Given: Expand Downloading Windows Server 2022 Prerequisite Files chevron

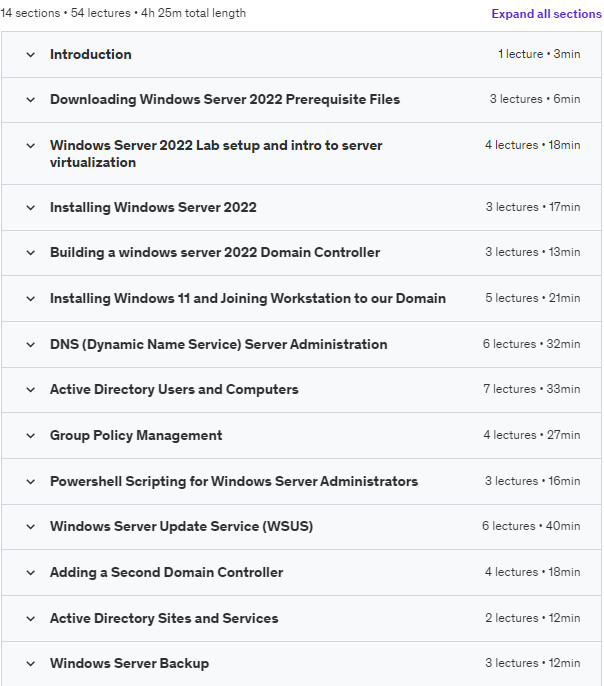Looking at the screenshot, I should click(31, 100).
